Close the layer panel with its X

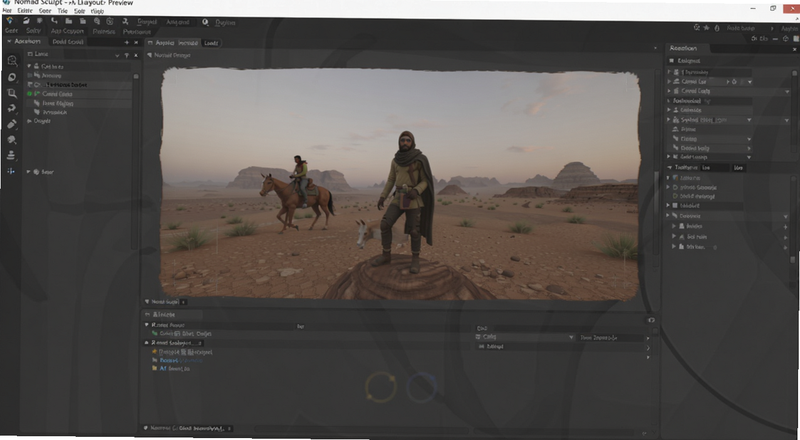[x=136, y=55]
